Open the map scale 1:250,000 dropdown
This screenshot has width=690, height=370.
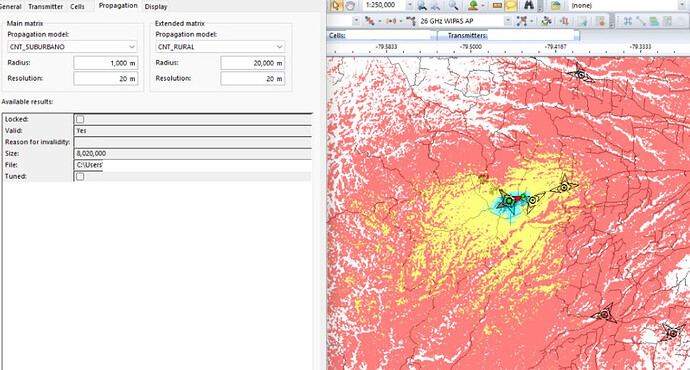410,5
